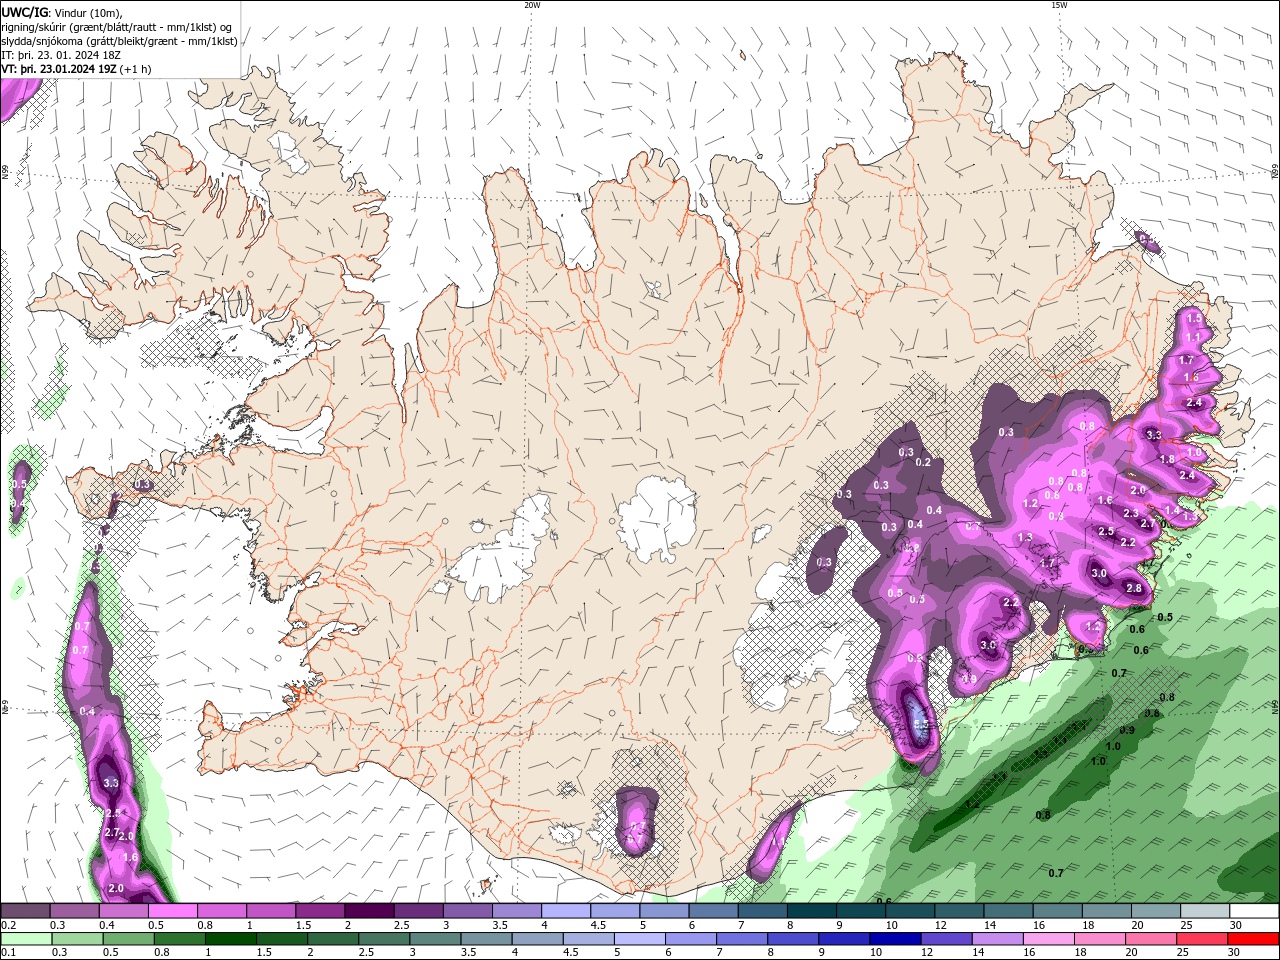Click the '0.1' label on the lower scale

tap(8, 952)
